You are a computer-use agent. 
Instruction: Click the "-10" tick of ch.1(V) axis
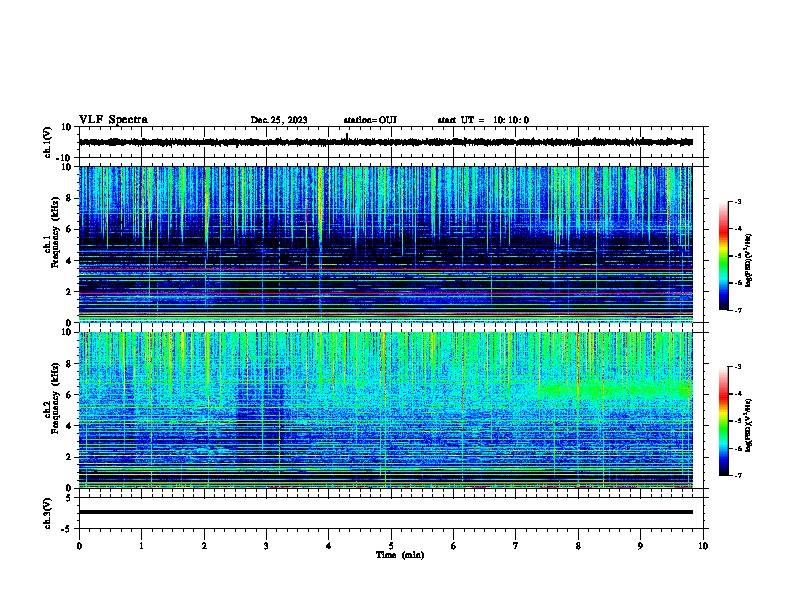click(x=65, y=157)
